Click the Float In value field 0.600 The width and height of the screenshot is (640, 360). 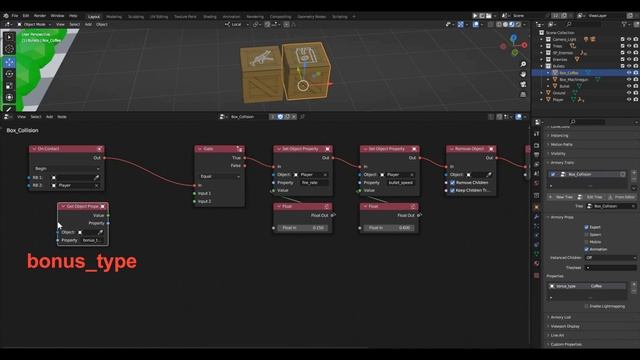pyautogui.click(x=389, y=228)
